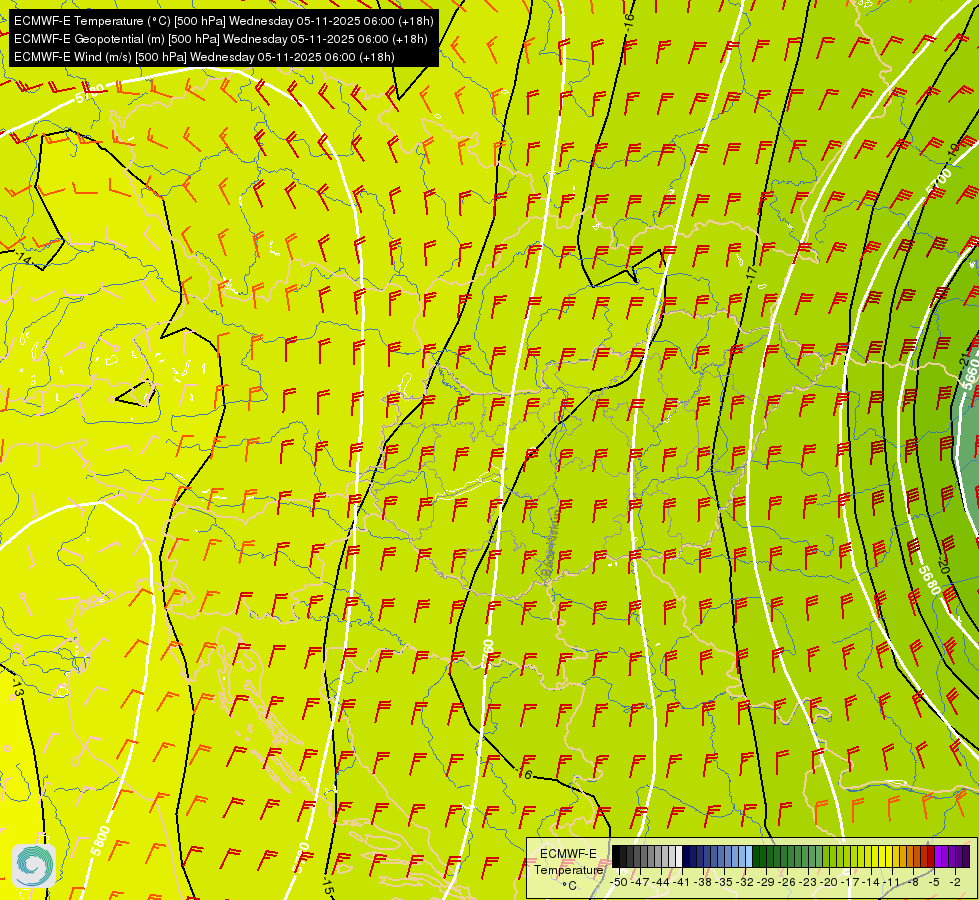Pick the black swatch at the legend start

click(616, 857)
